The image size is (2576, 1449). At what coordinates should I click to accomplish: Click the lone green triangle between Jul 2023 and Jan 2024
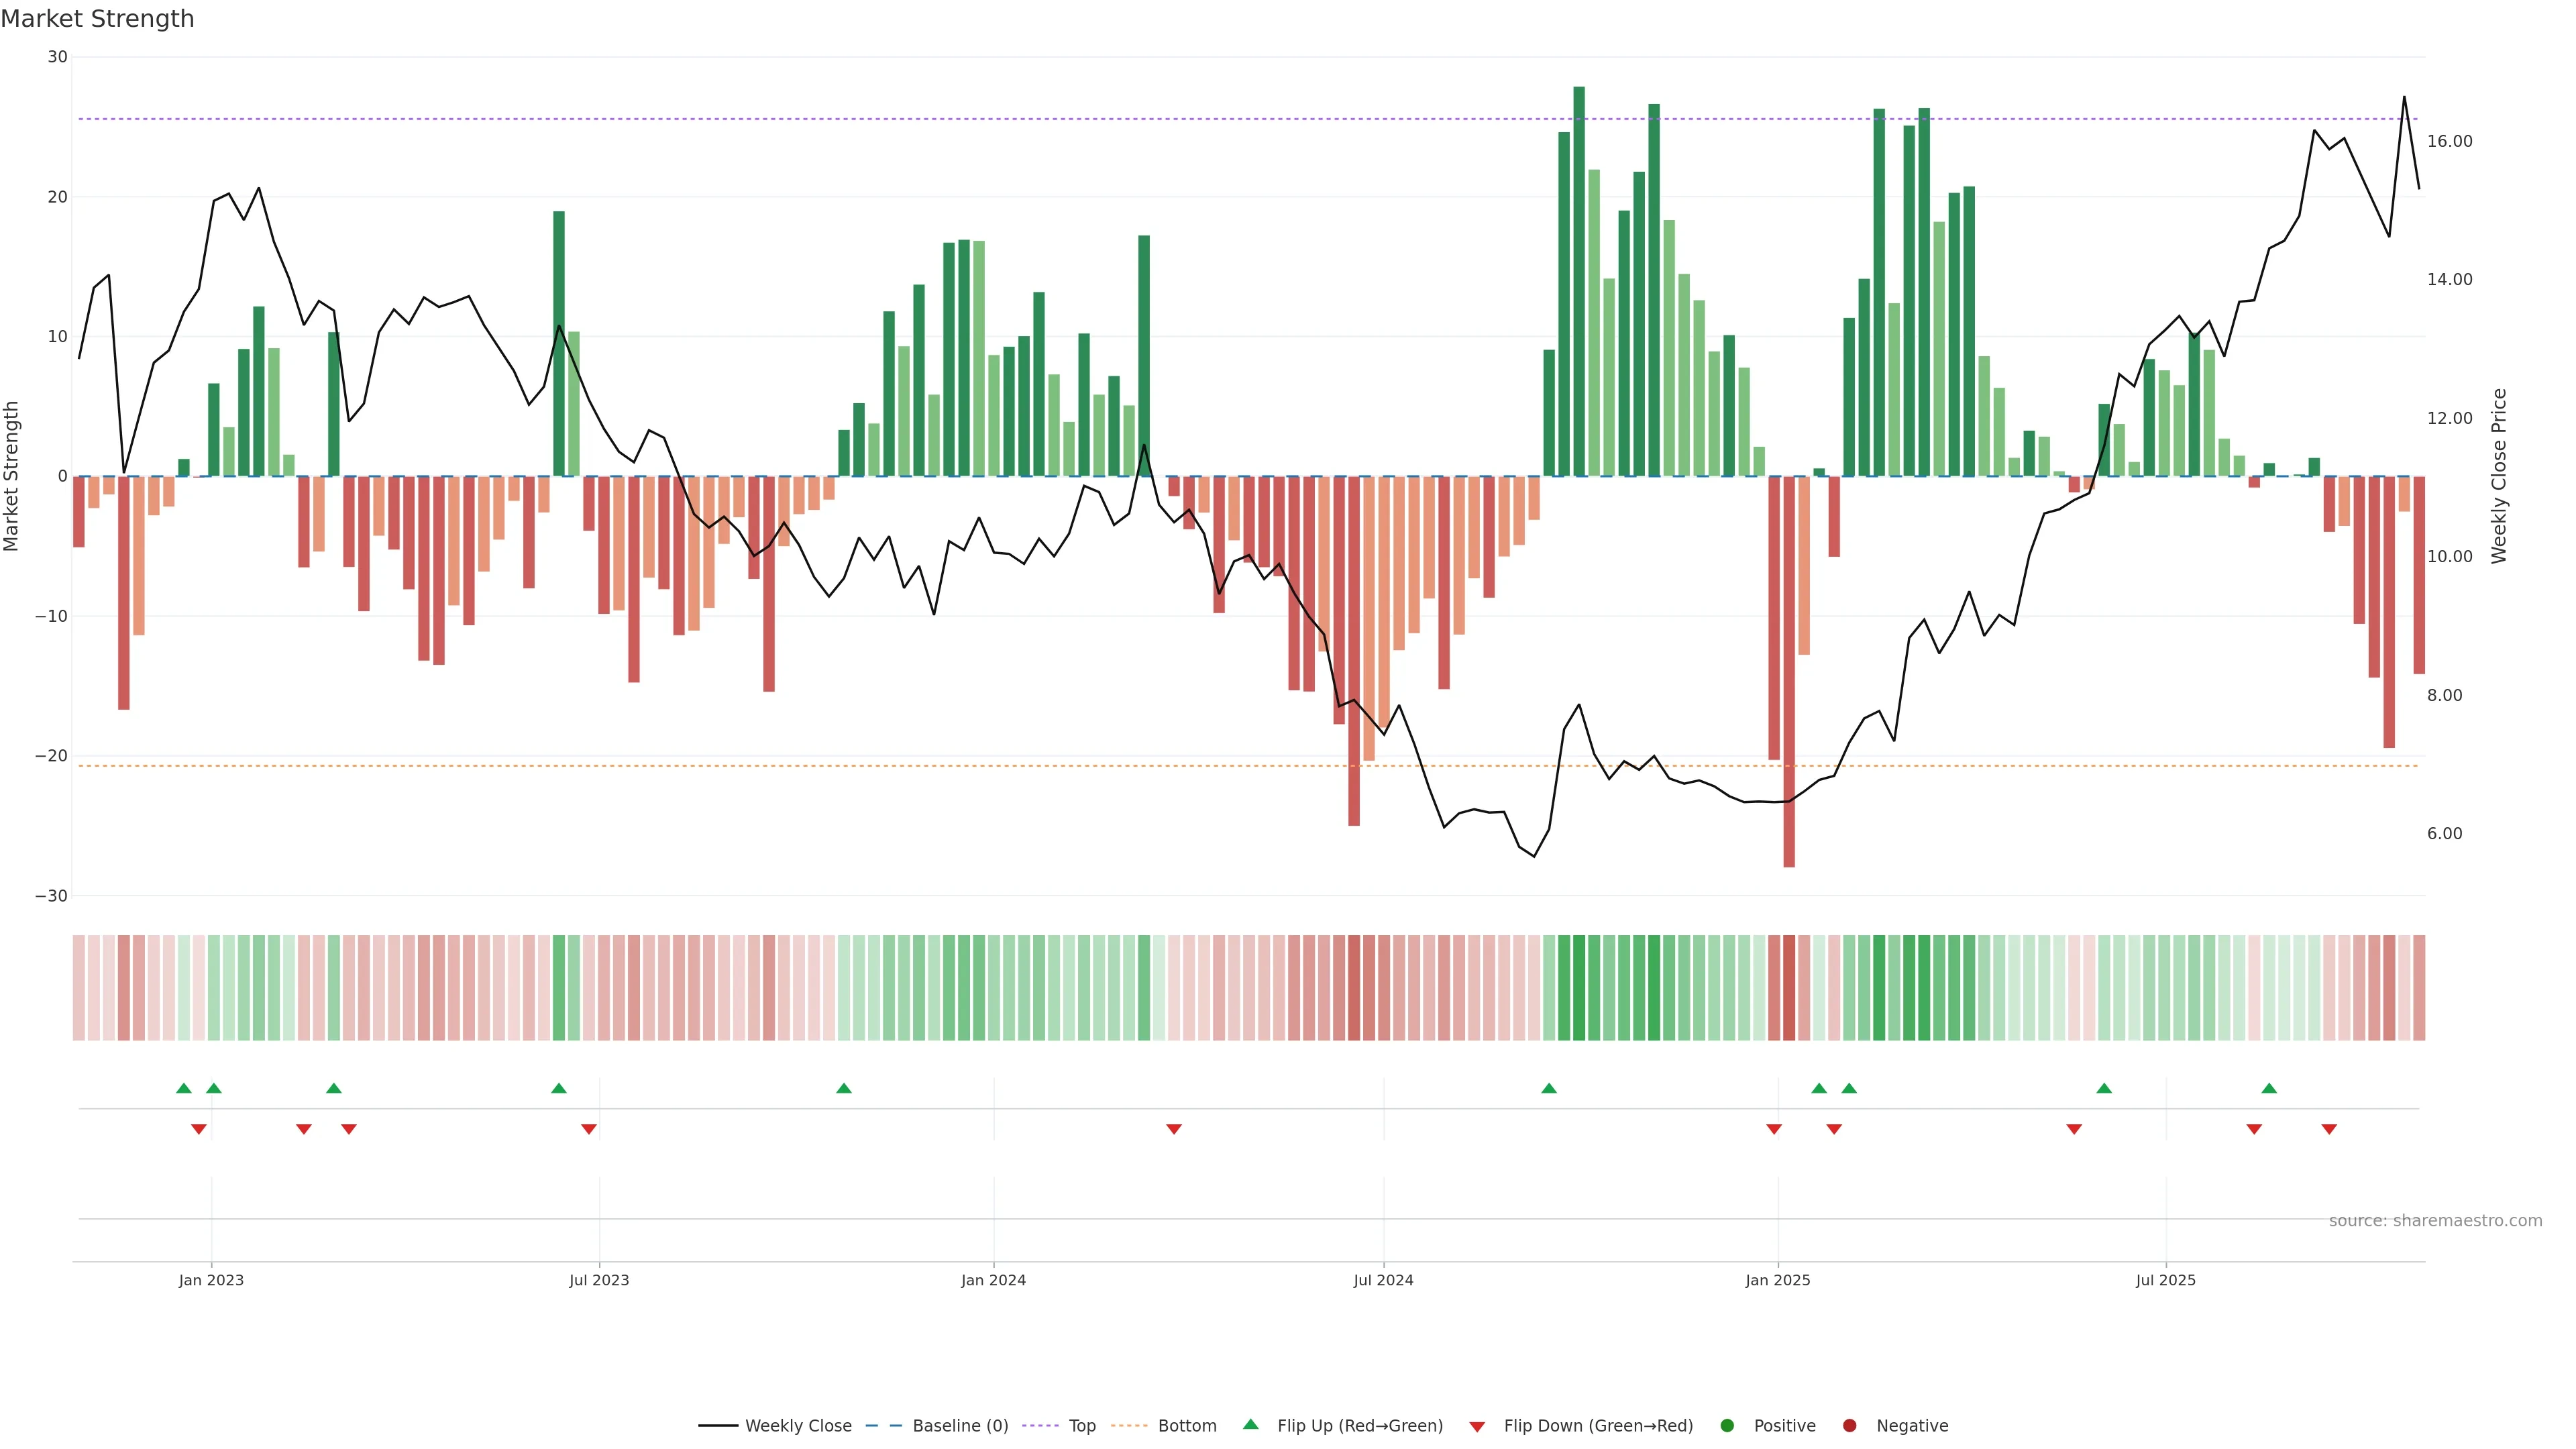(844, 1088)
